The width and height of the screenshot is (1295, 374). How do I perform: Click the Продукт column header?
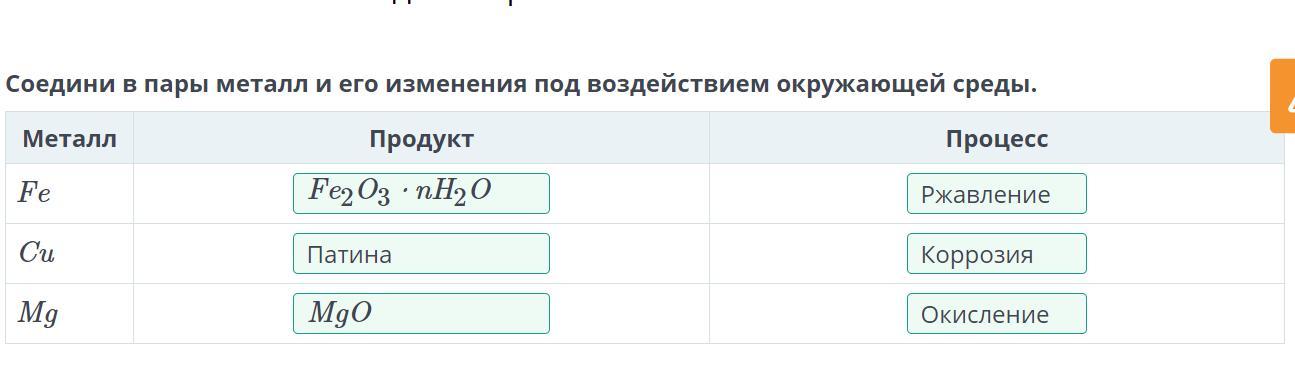[421, 138]
